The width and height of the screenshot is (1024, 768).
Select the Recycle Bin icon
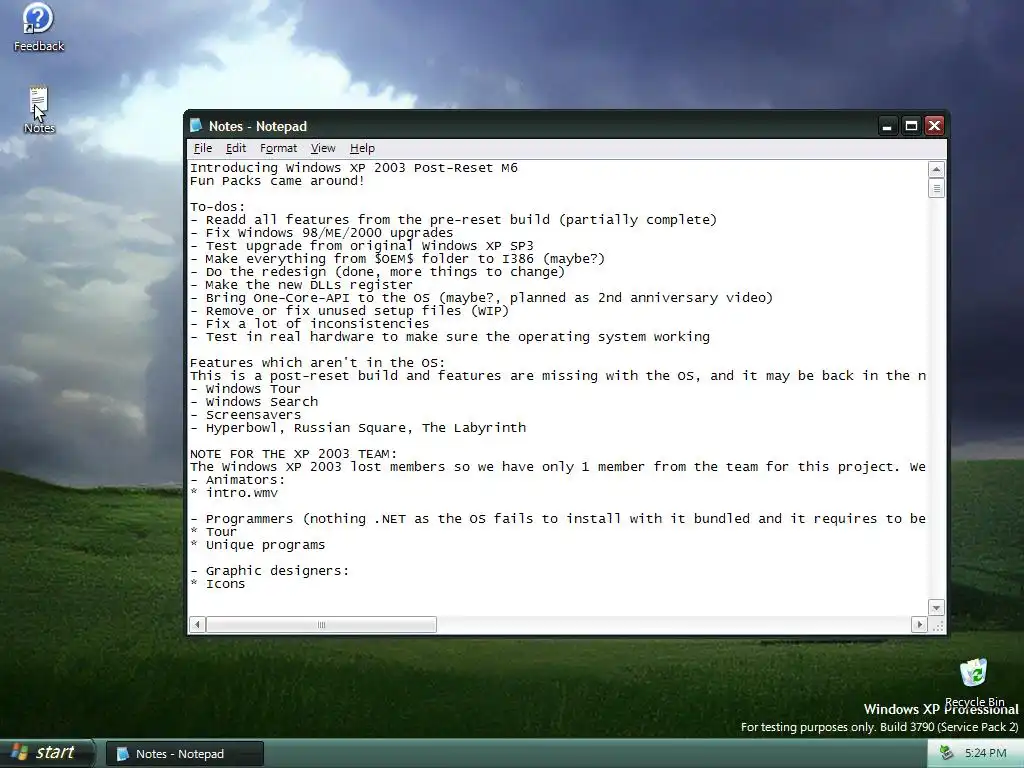pos(974,682)
